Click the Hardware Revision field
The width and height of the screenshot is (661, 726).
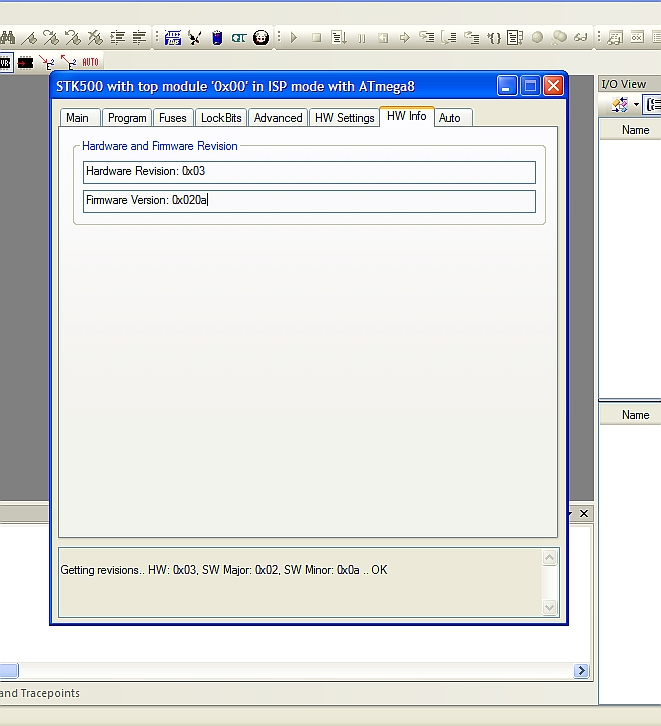point(309,172)
